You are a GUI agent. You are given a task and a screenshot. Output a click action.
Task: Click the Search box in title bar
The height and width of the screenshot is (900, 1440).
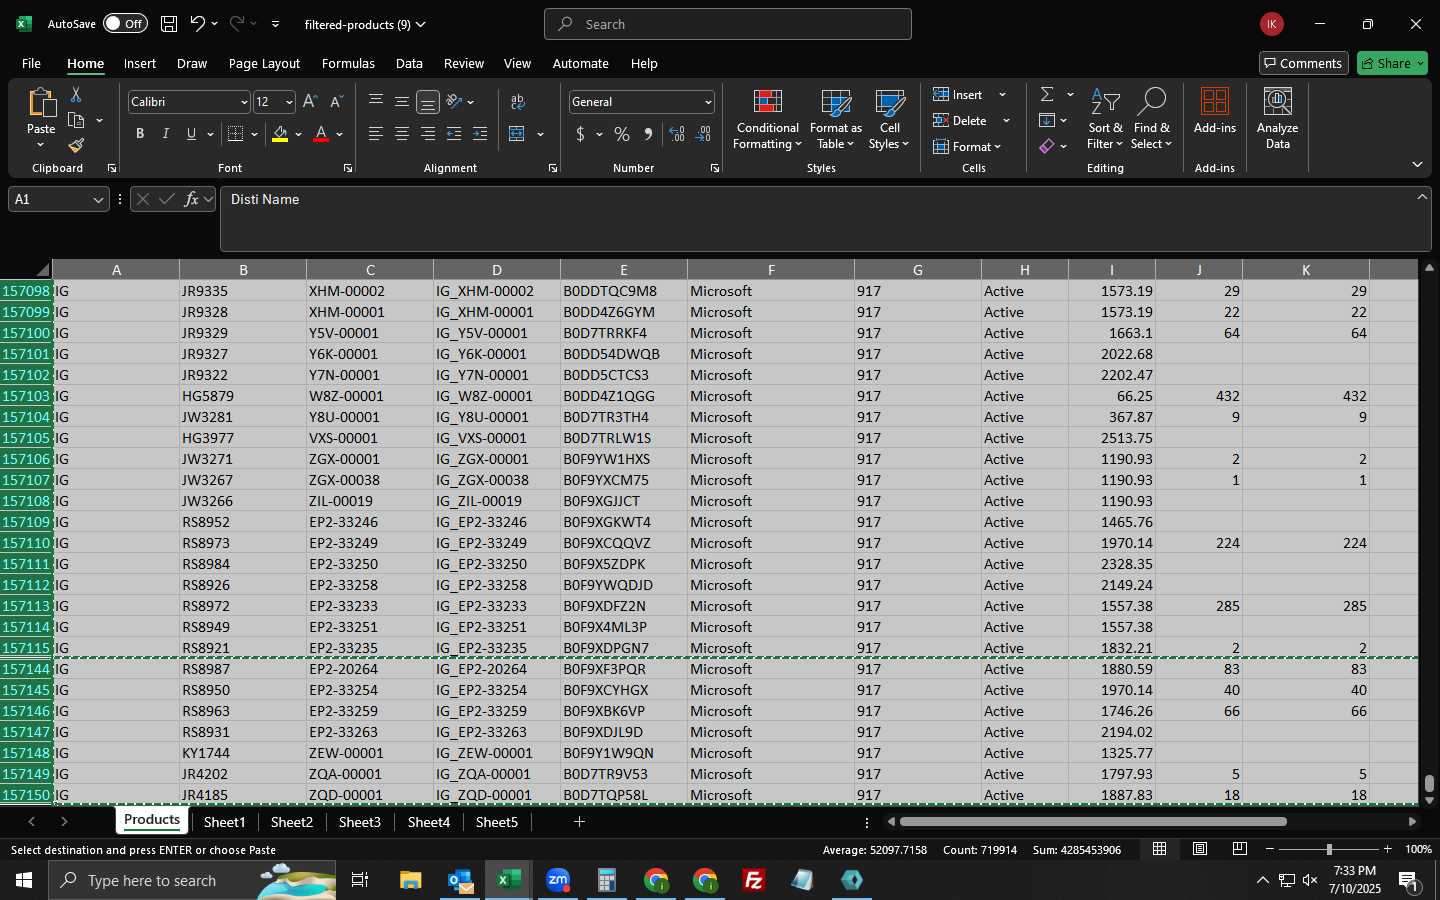[x=728, y=24]
